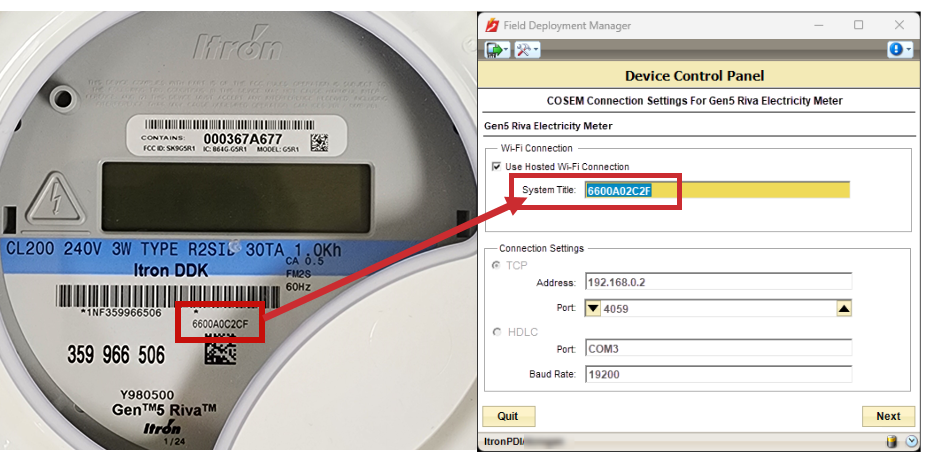The width and height of the screenshot is (926, 459).
Task: Maximize the Field Deployment Manager window
Action: coord(859,25)
